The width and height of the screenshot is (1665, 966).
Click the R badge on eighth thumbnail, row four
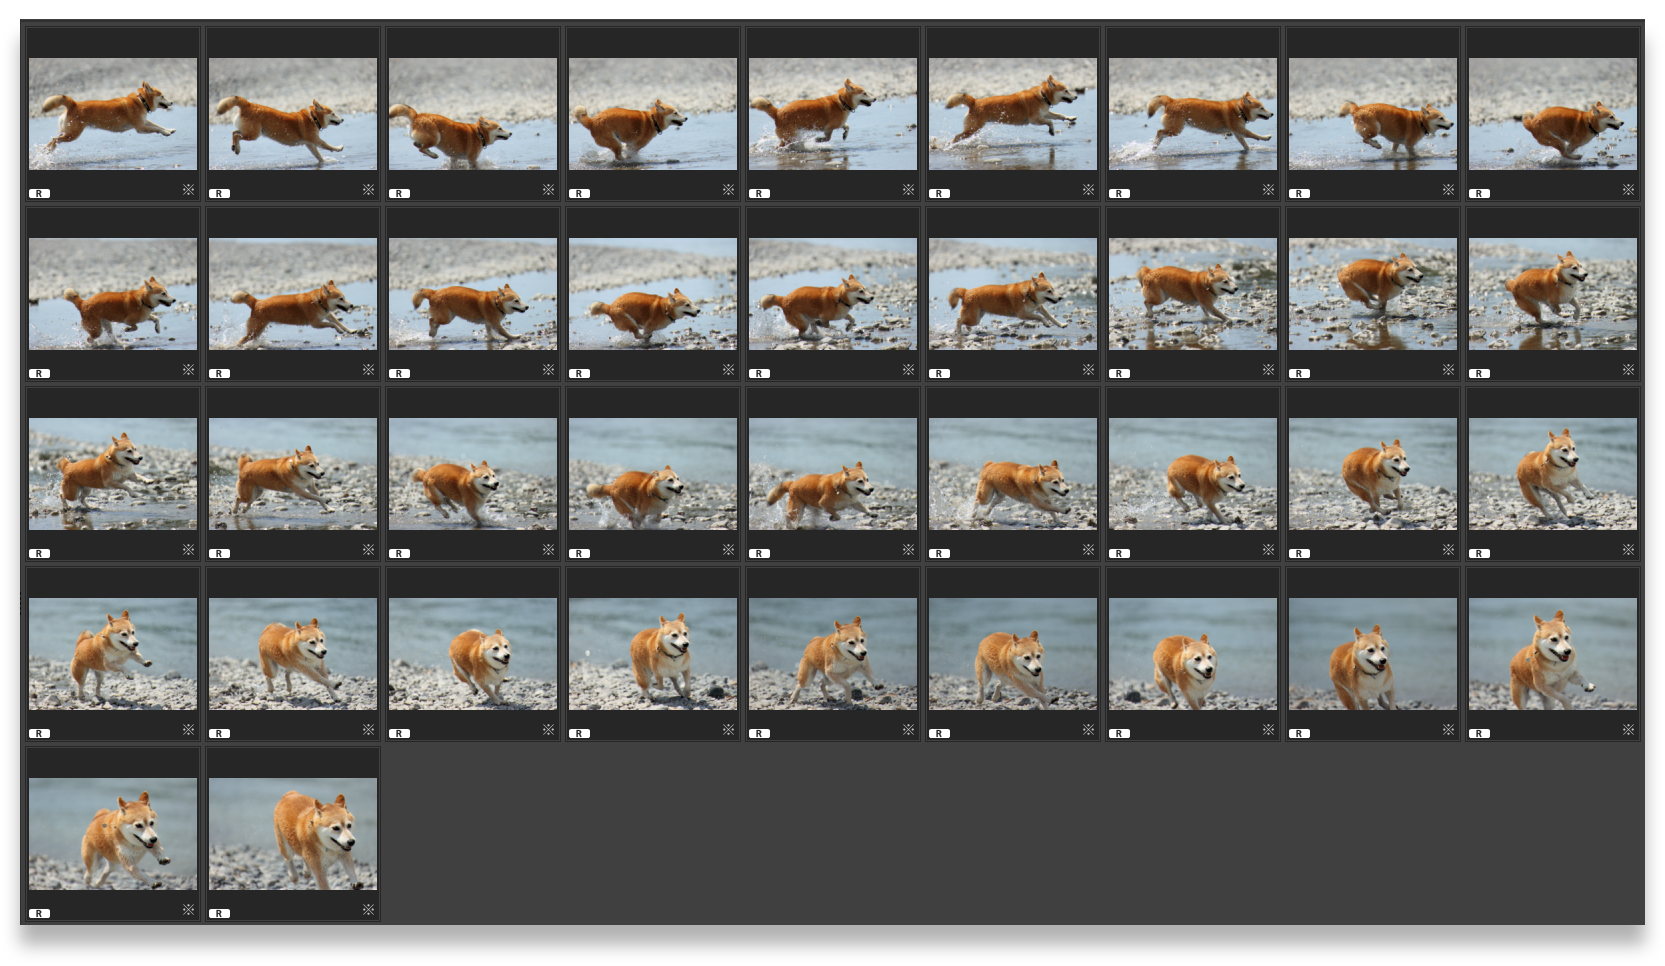click(1299, 733)
